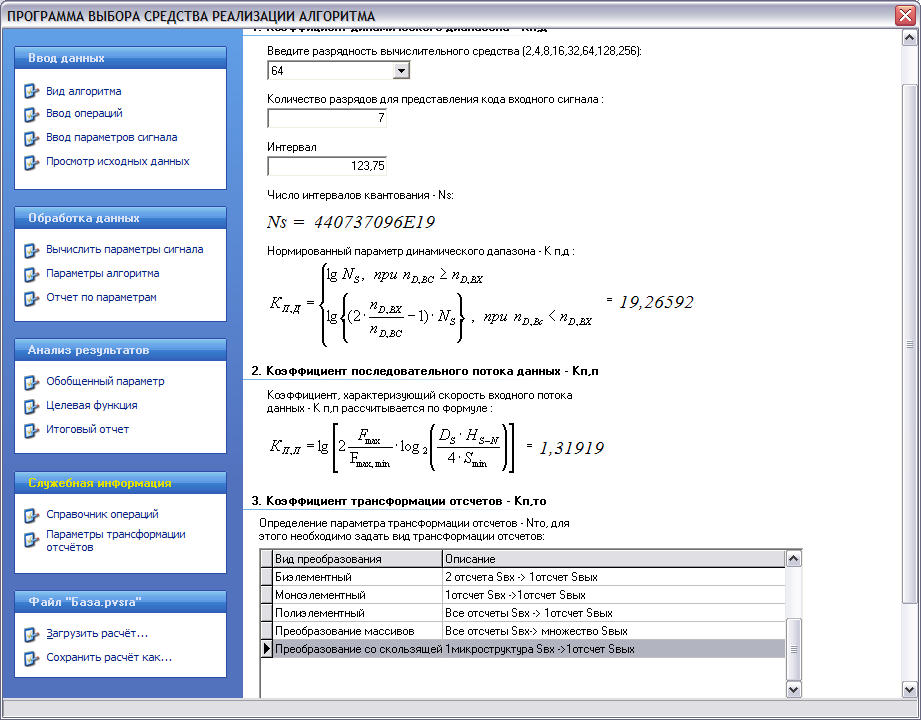Collapse the Обработка данных panel header
The image size is (921, 720).
pos(120,217)
